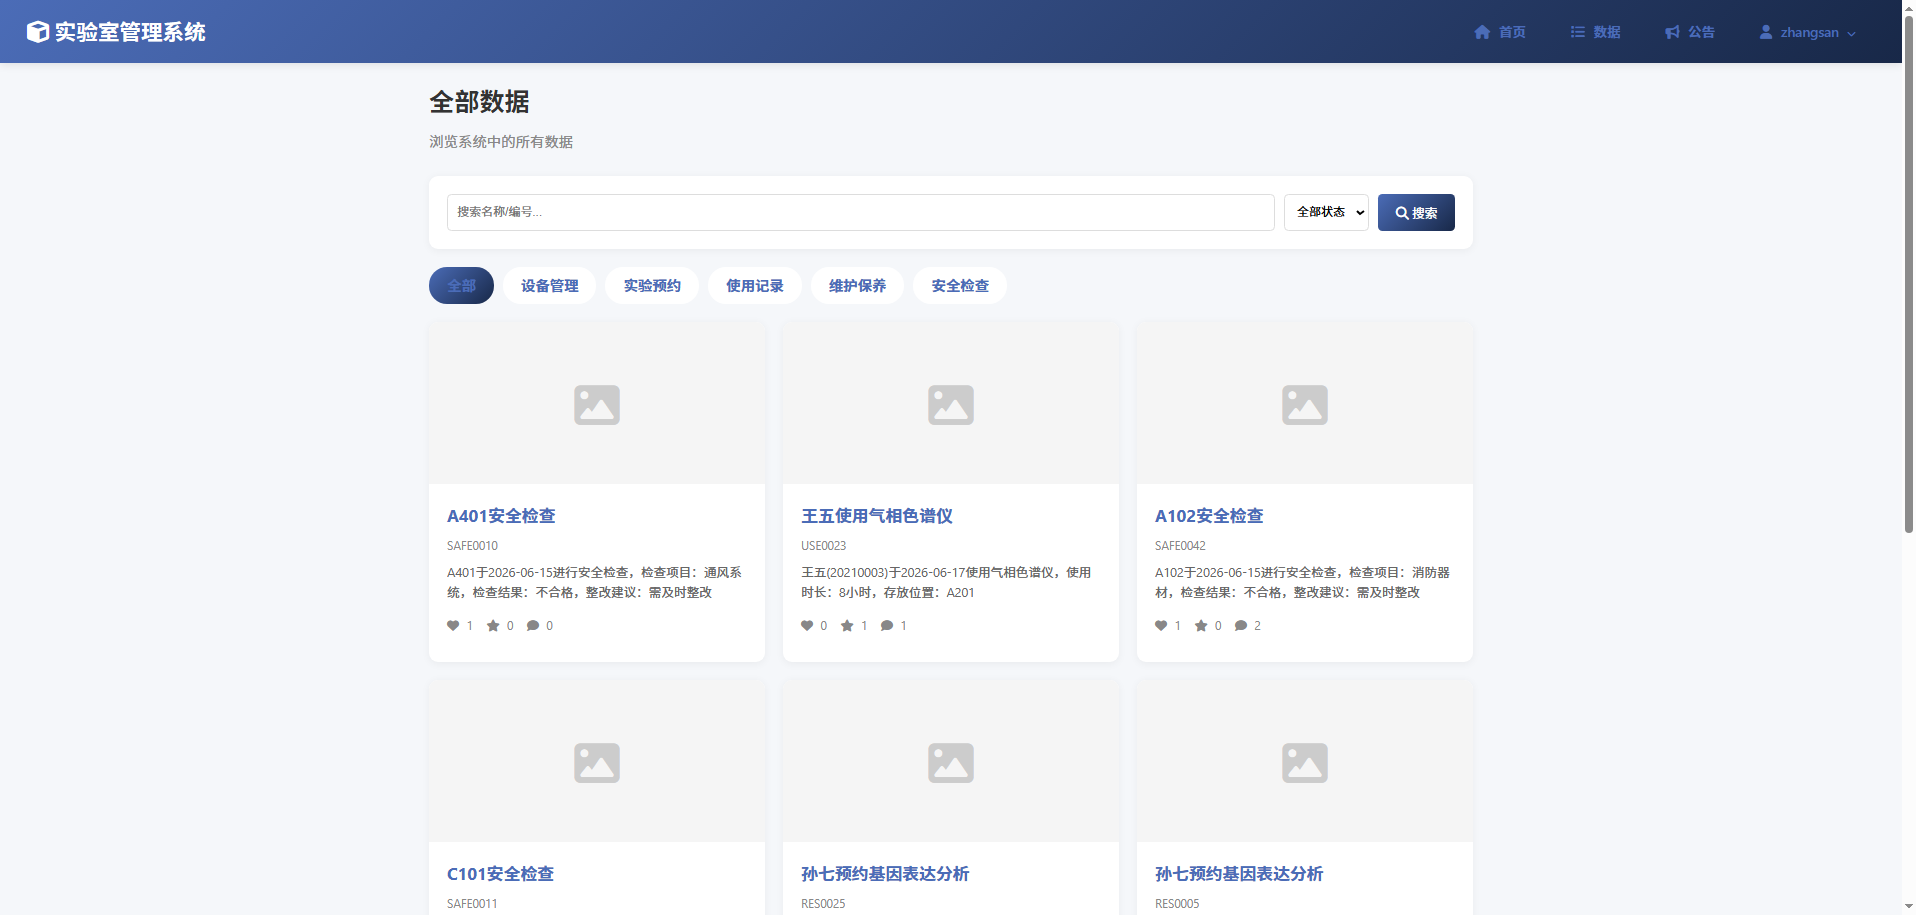Click the comment bubble on A102安全检查 card
This screenshot has width=1916, height=915.
(1241, 626)
